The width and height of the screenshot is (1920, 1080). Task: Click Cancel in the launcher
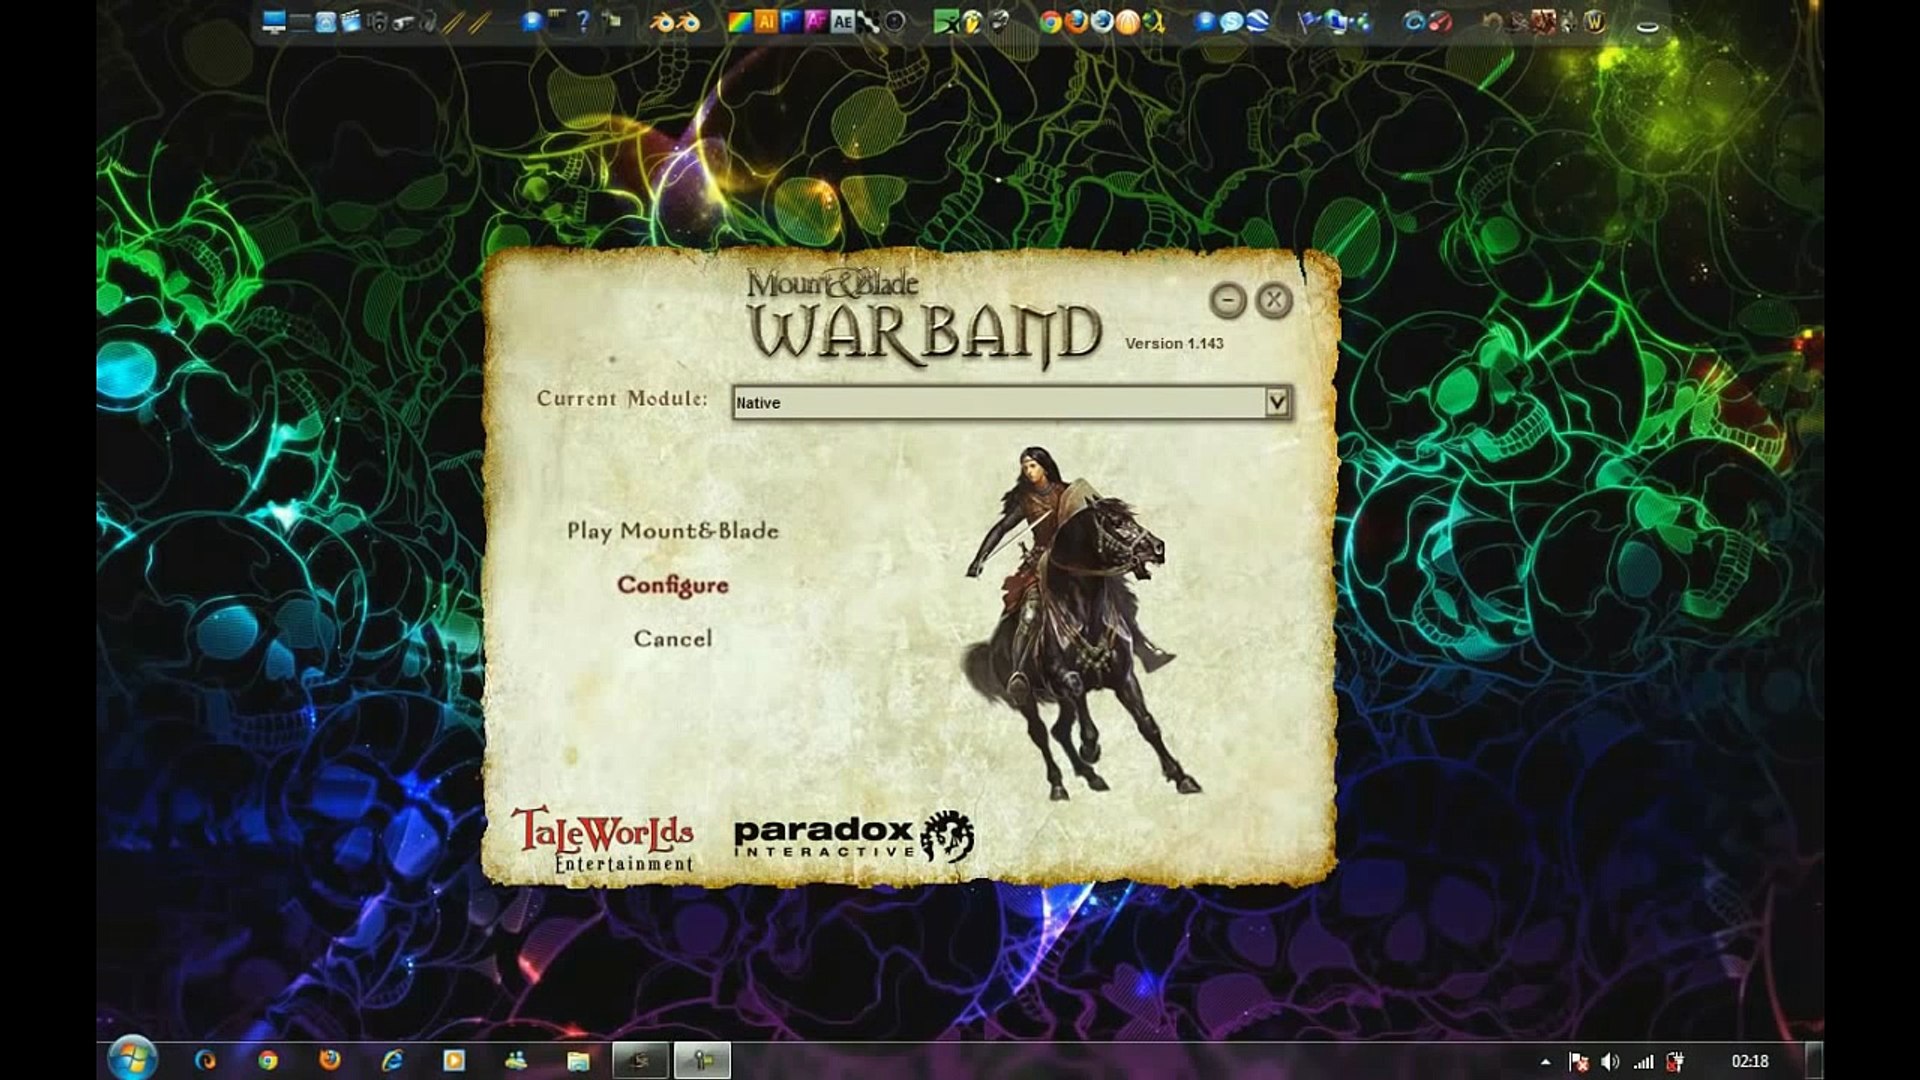click(672, 638)
